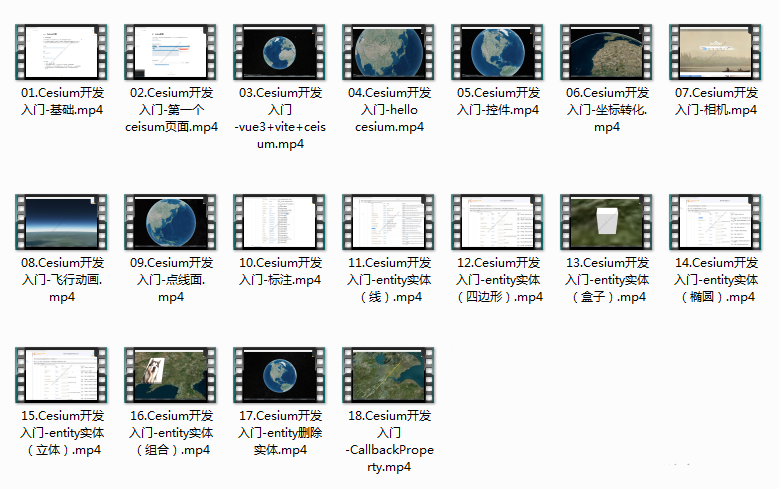Click the file name 18.Cesium开发入门-CallbackProperty.mp4

tap(390, 441)
